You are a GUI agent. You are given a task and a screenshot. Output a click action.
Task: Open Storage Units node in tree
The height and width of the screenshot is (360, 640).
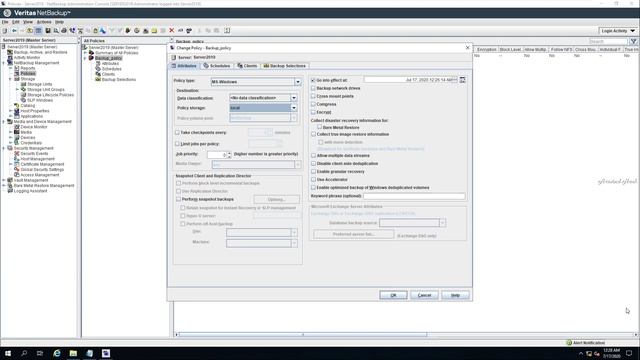[40, 84]
